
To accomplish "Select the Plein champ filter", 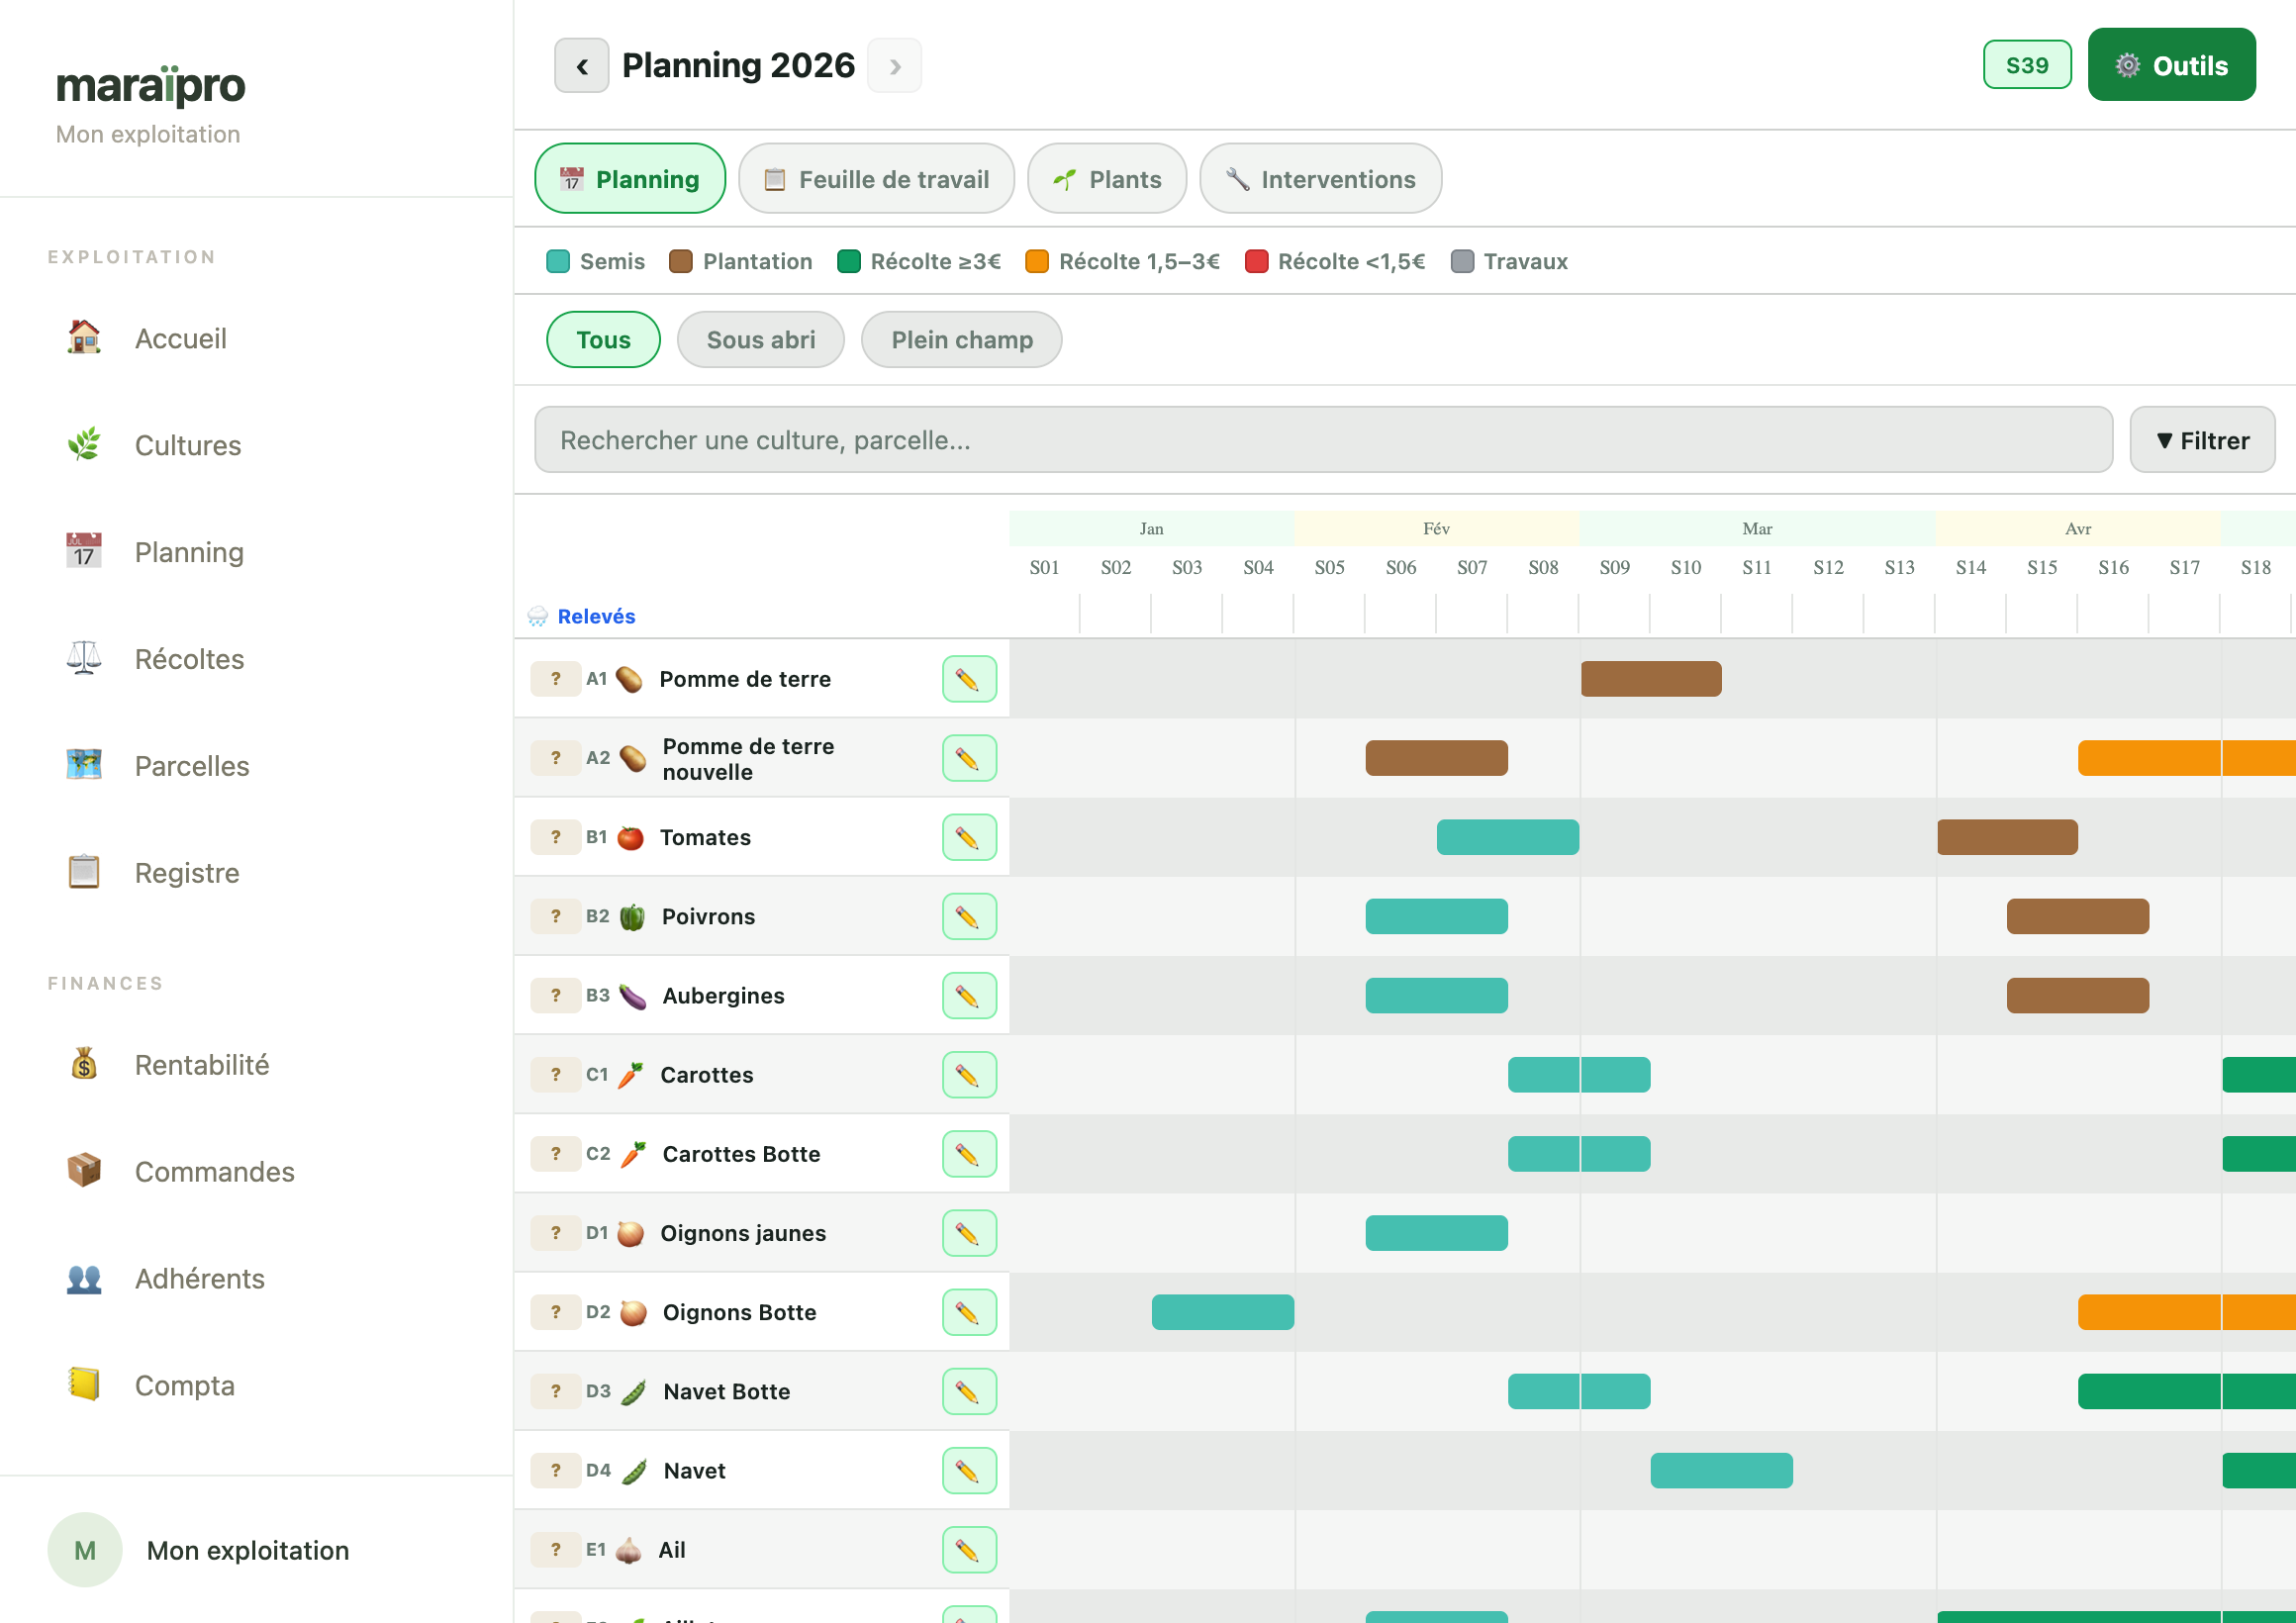I will pyautogui.click(x=961, y=340).
